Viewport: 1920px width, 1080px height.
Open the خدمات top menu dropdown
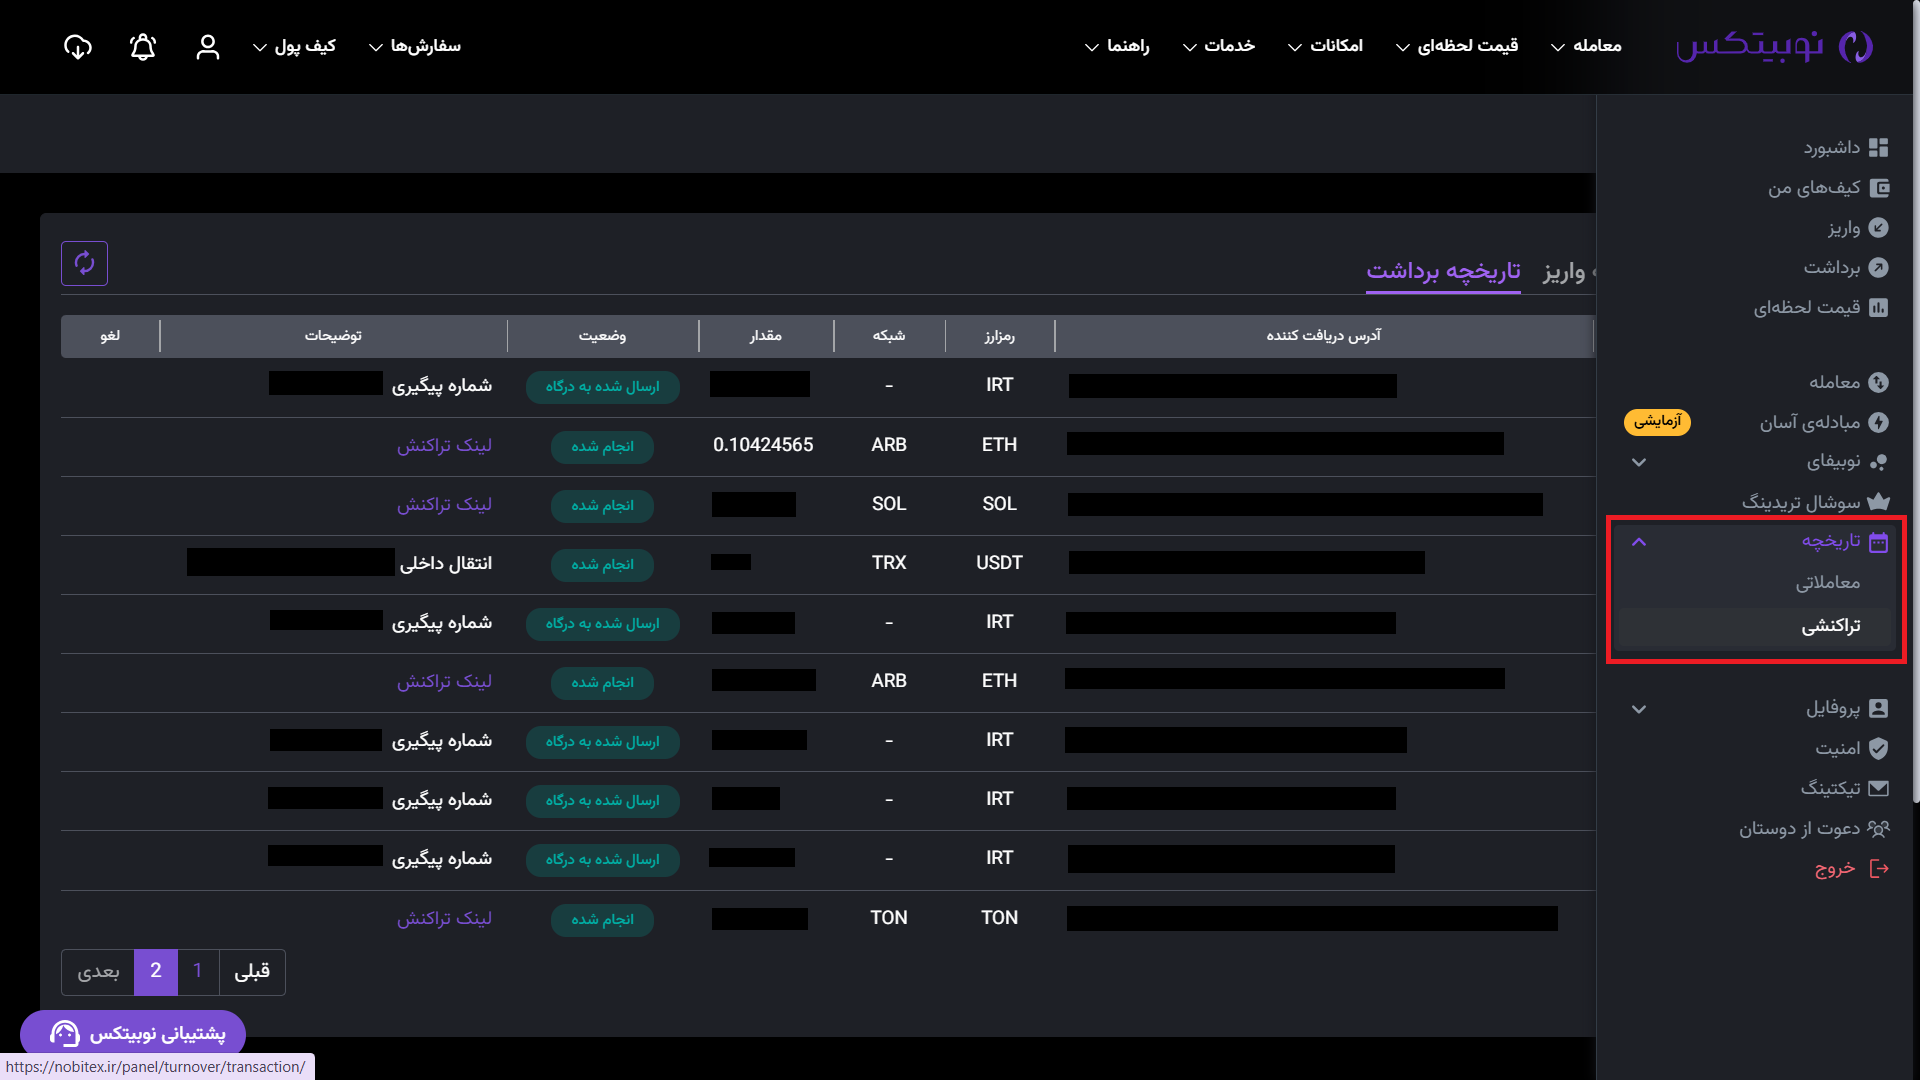[1218, 46]
